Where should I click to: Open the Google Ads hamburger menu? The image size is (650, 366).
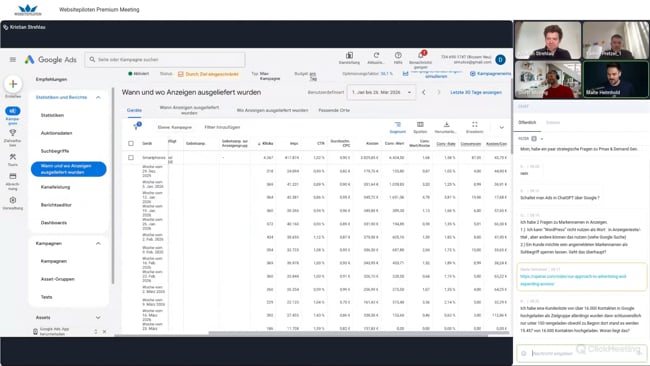tap(13, 60)
